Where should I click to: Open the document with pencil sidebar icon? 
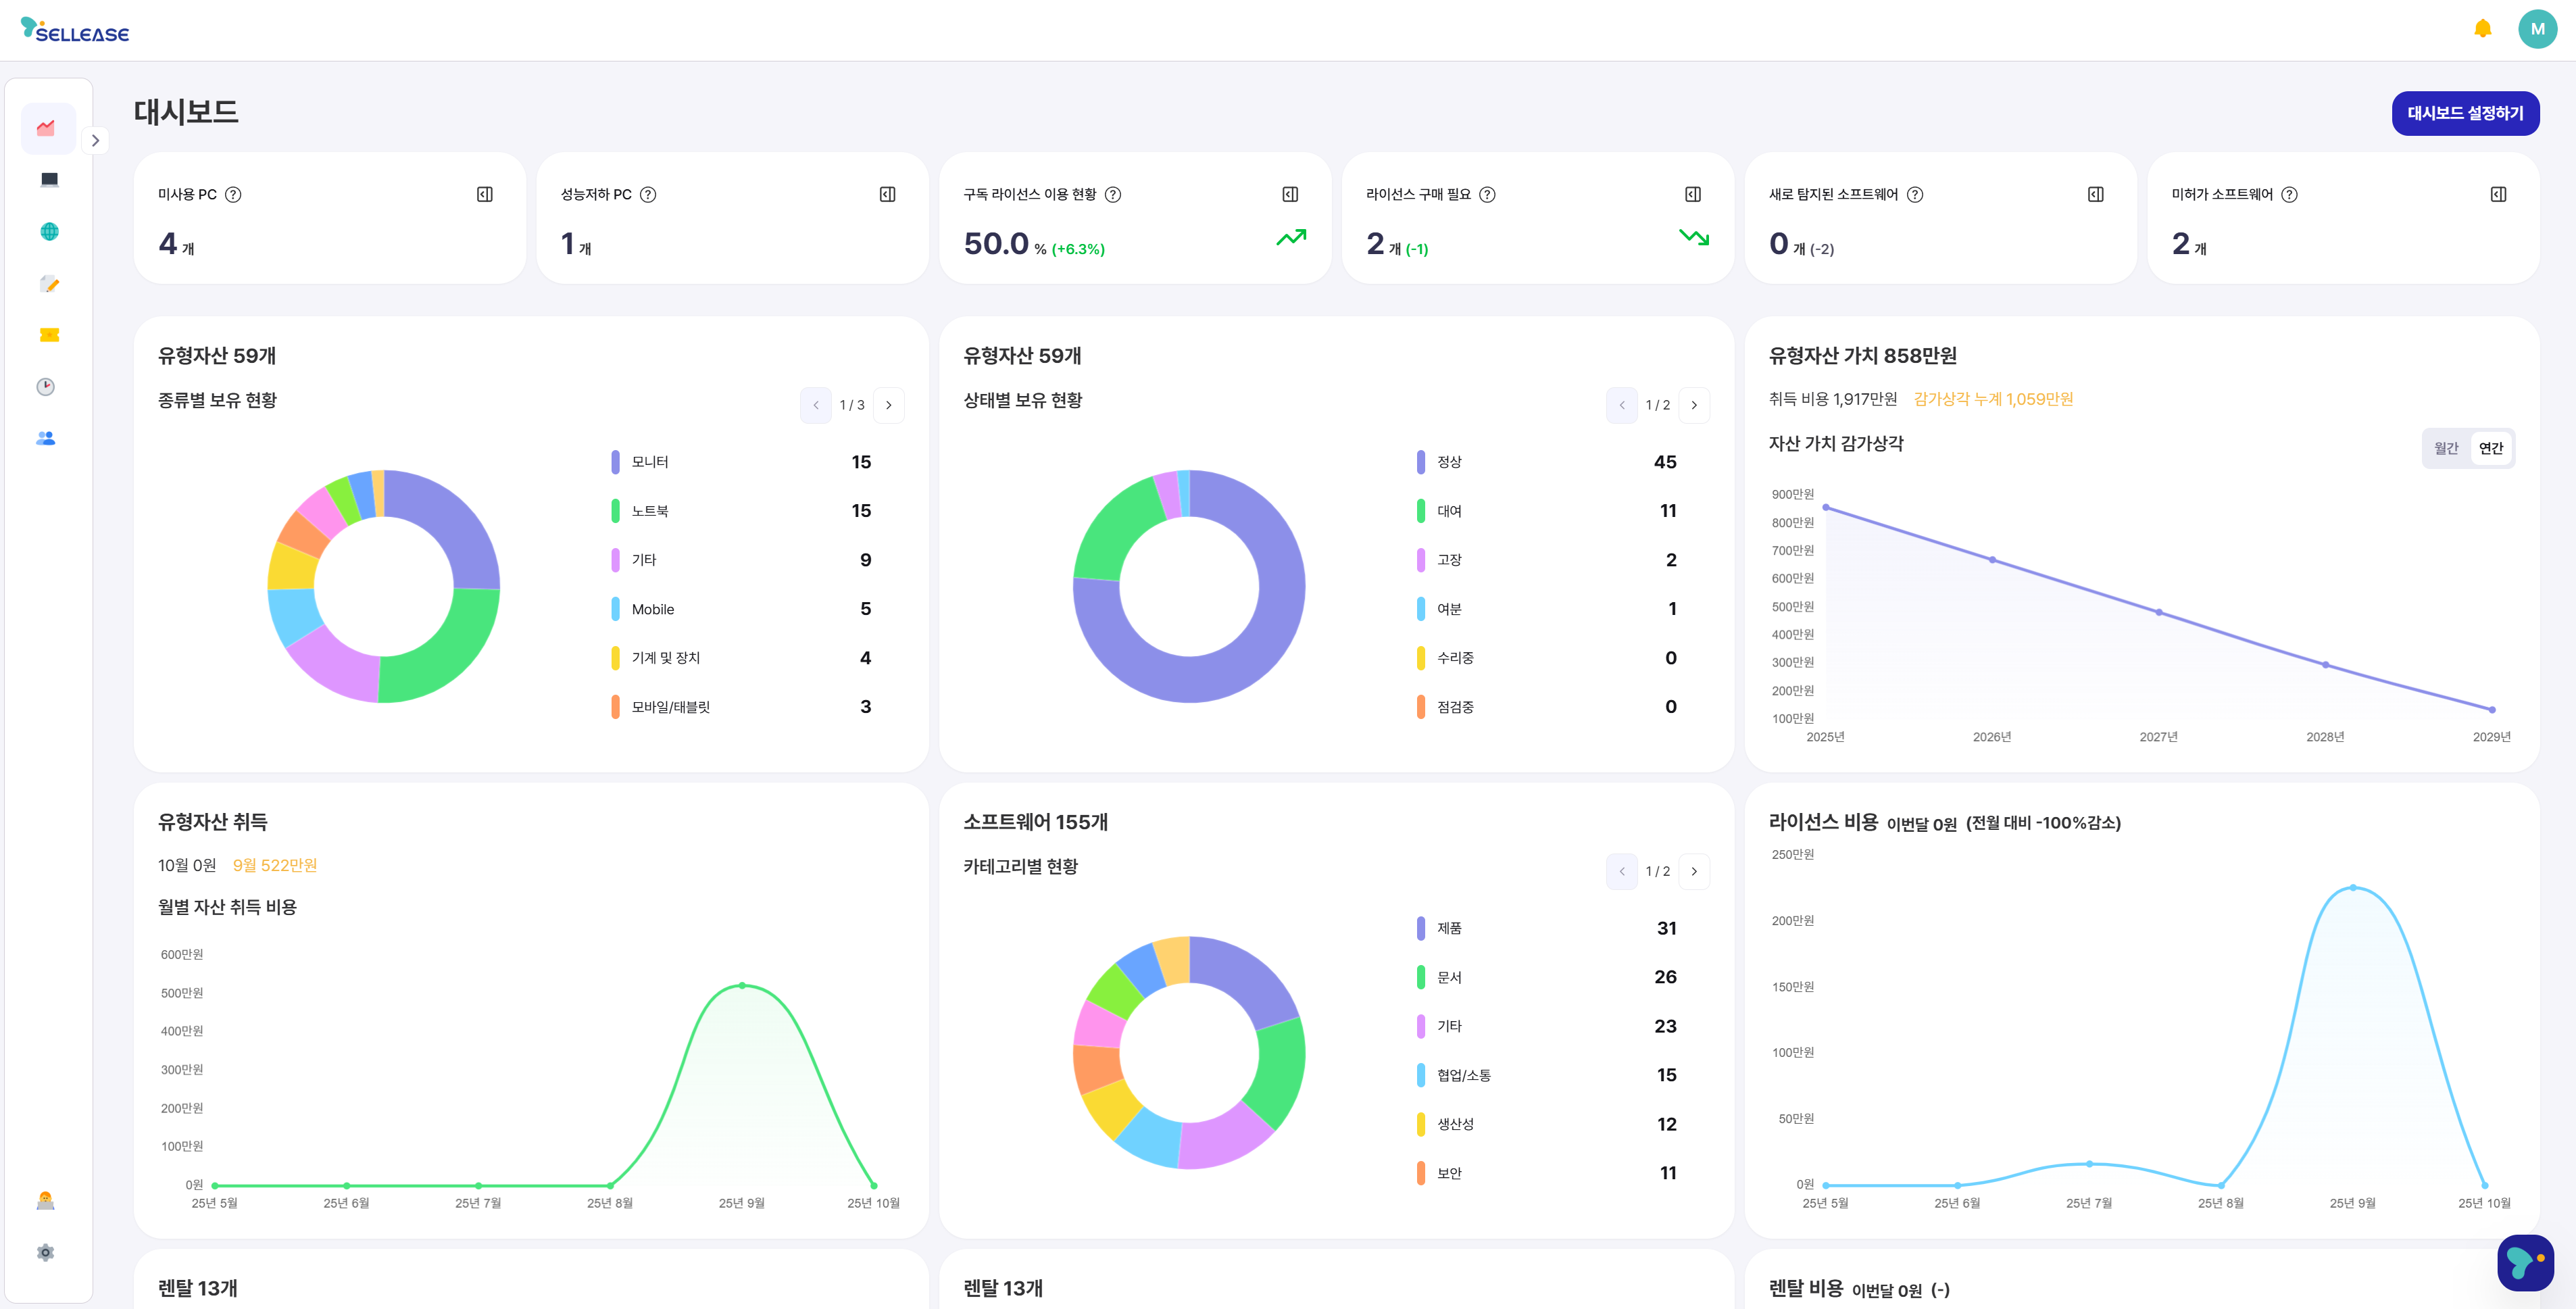[49, 284]
